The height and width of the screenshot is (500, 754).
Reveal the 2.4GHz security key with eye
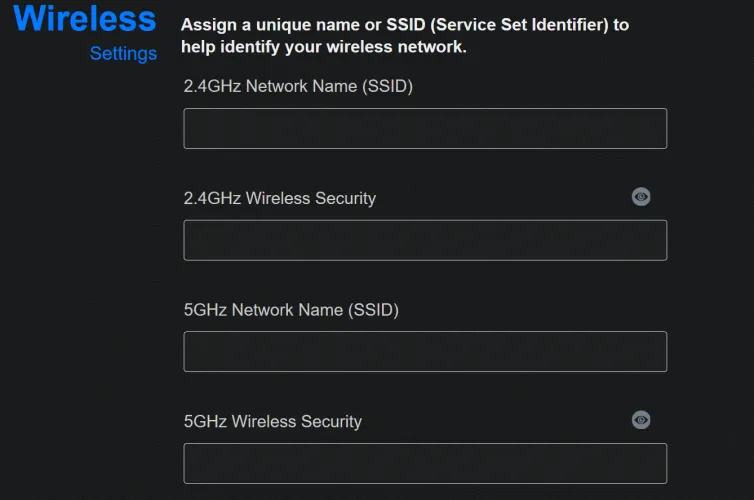pos(641,197)
